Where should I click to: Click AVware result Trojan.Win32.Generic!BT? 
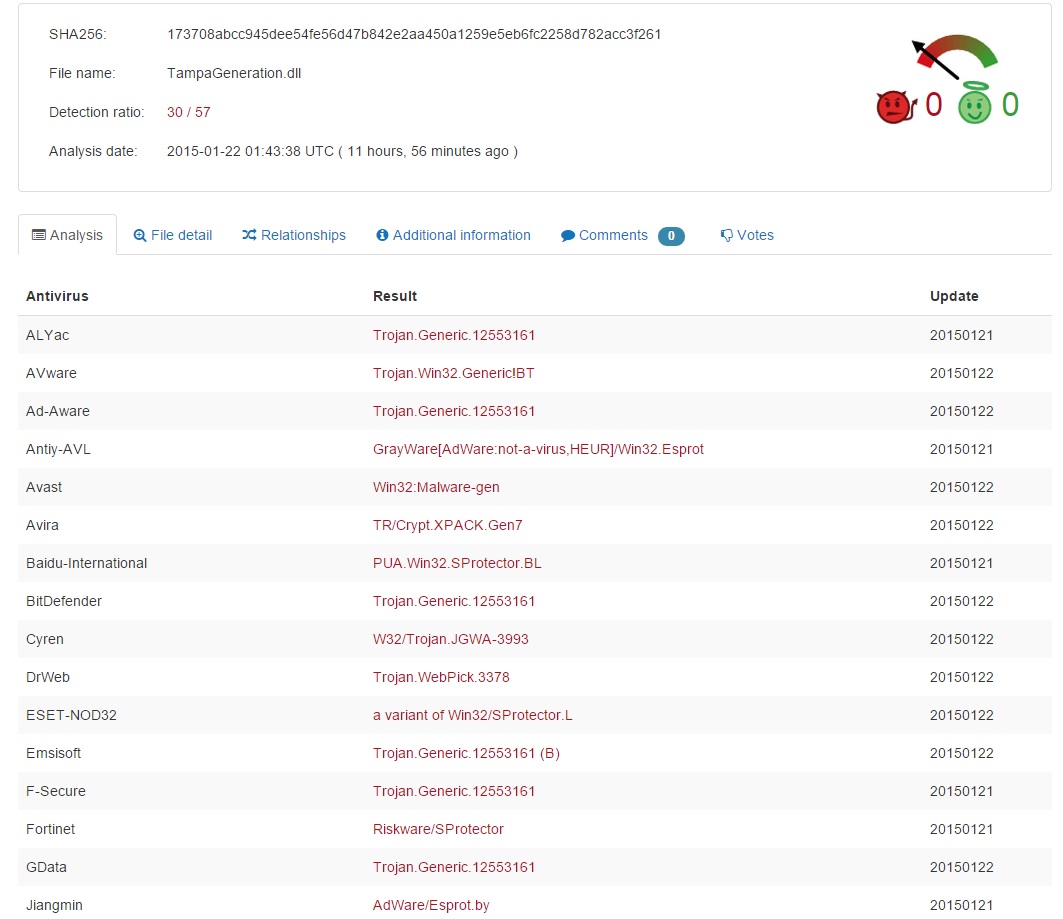coord(454,373)
